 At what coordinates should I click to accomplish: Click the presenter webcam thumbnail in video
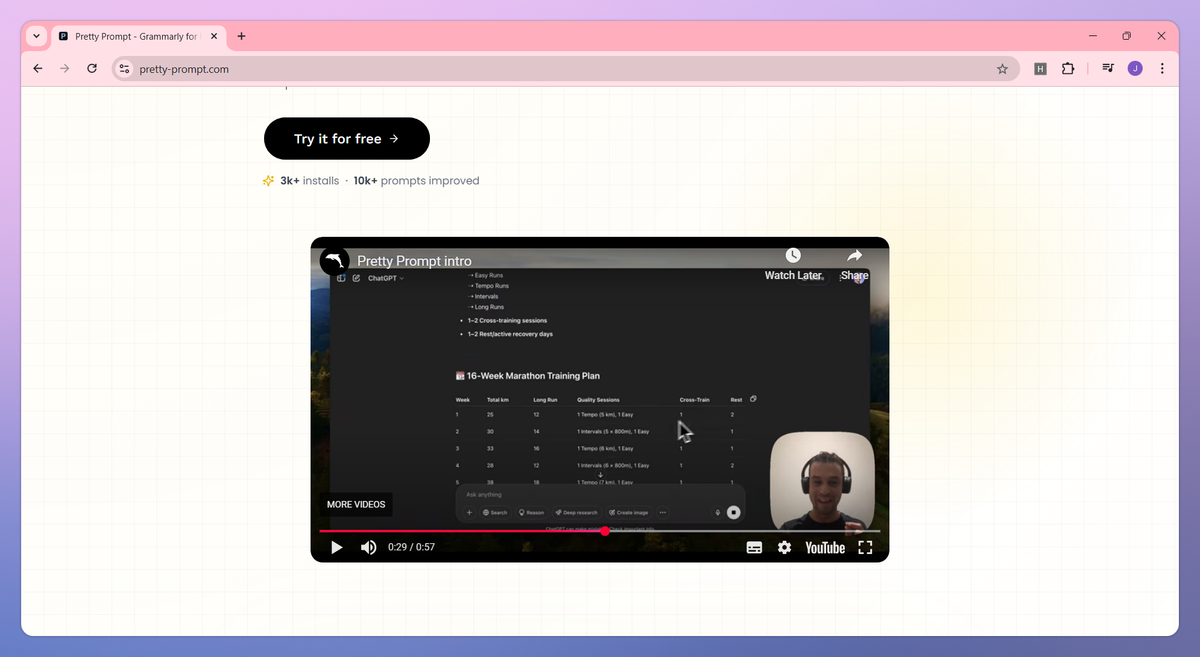click(x=822, y=481)
